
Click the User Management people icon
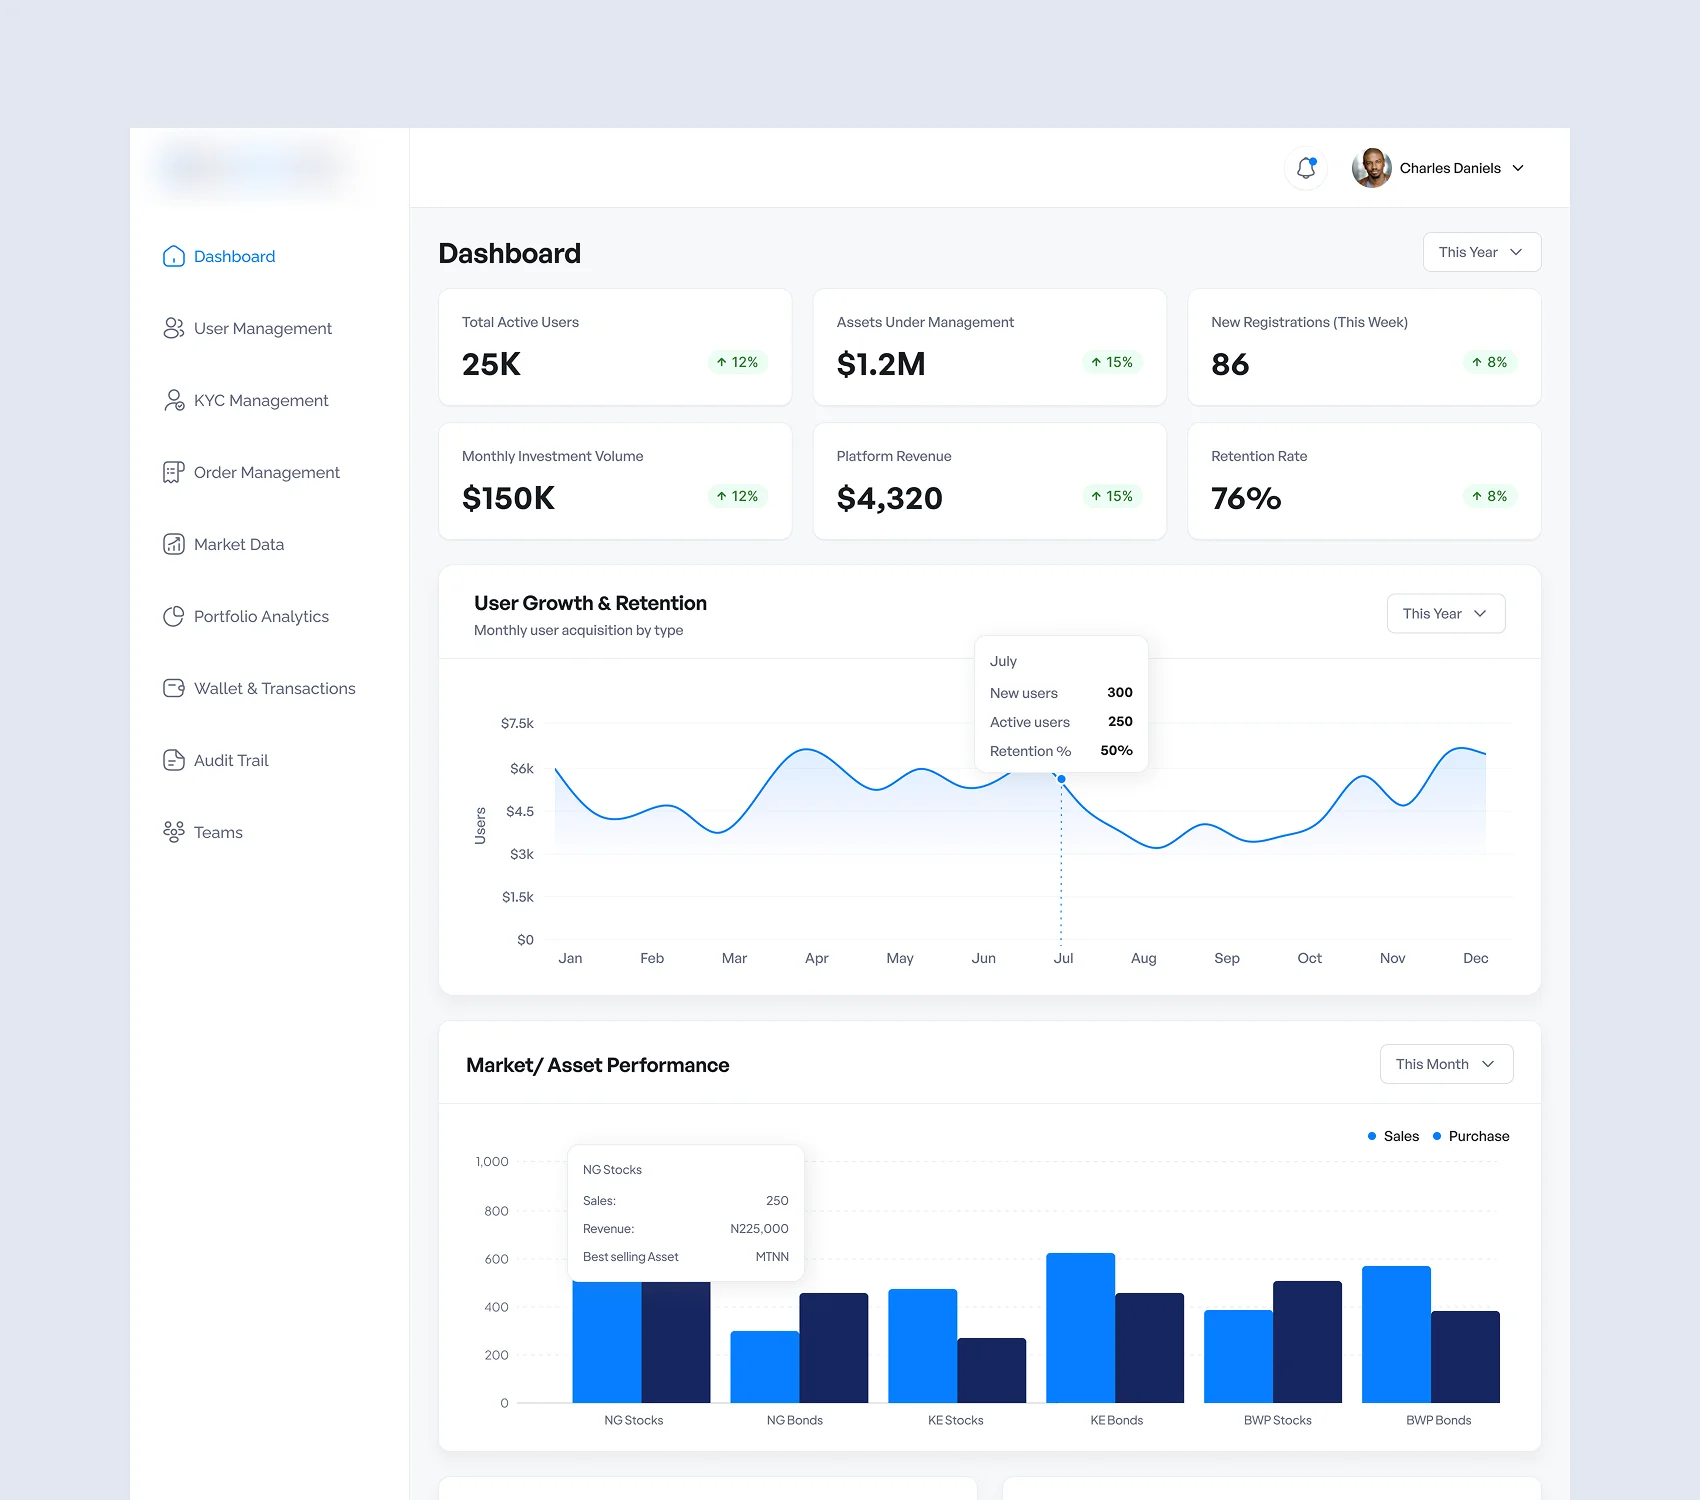pos(174,329)
